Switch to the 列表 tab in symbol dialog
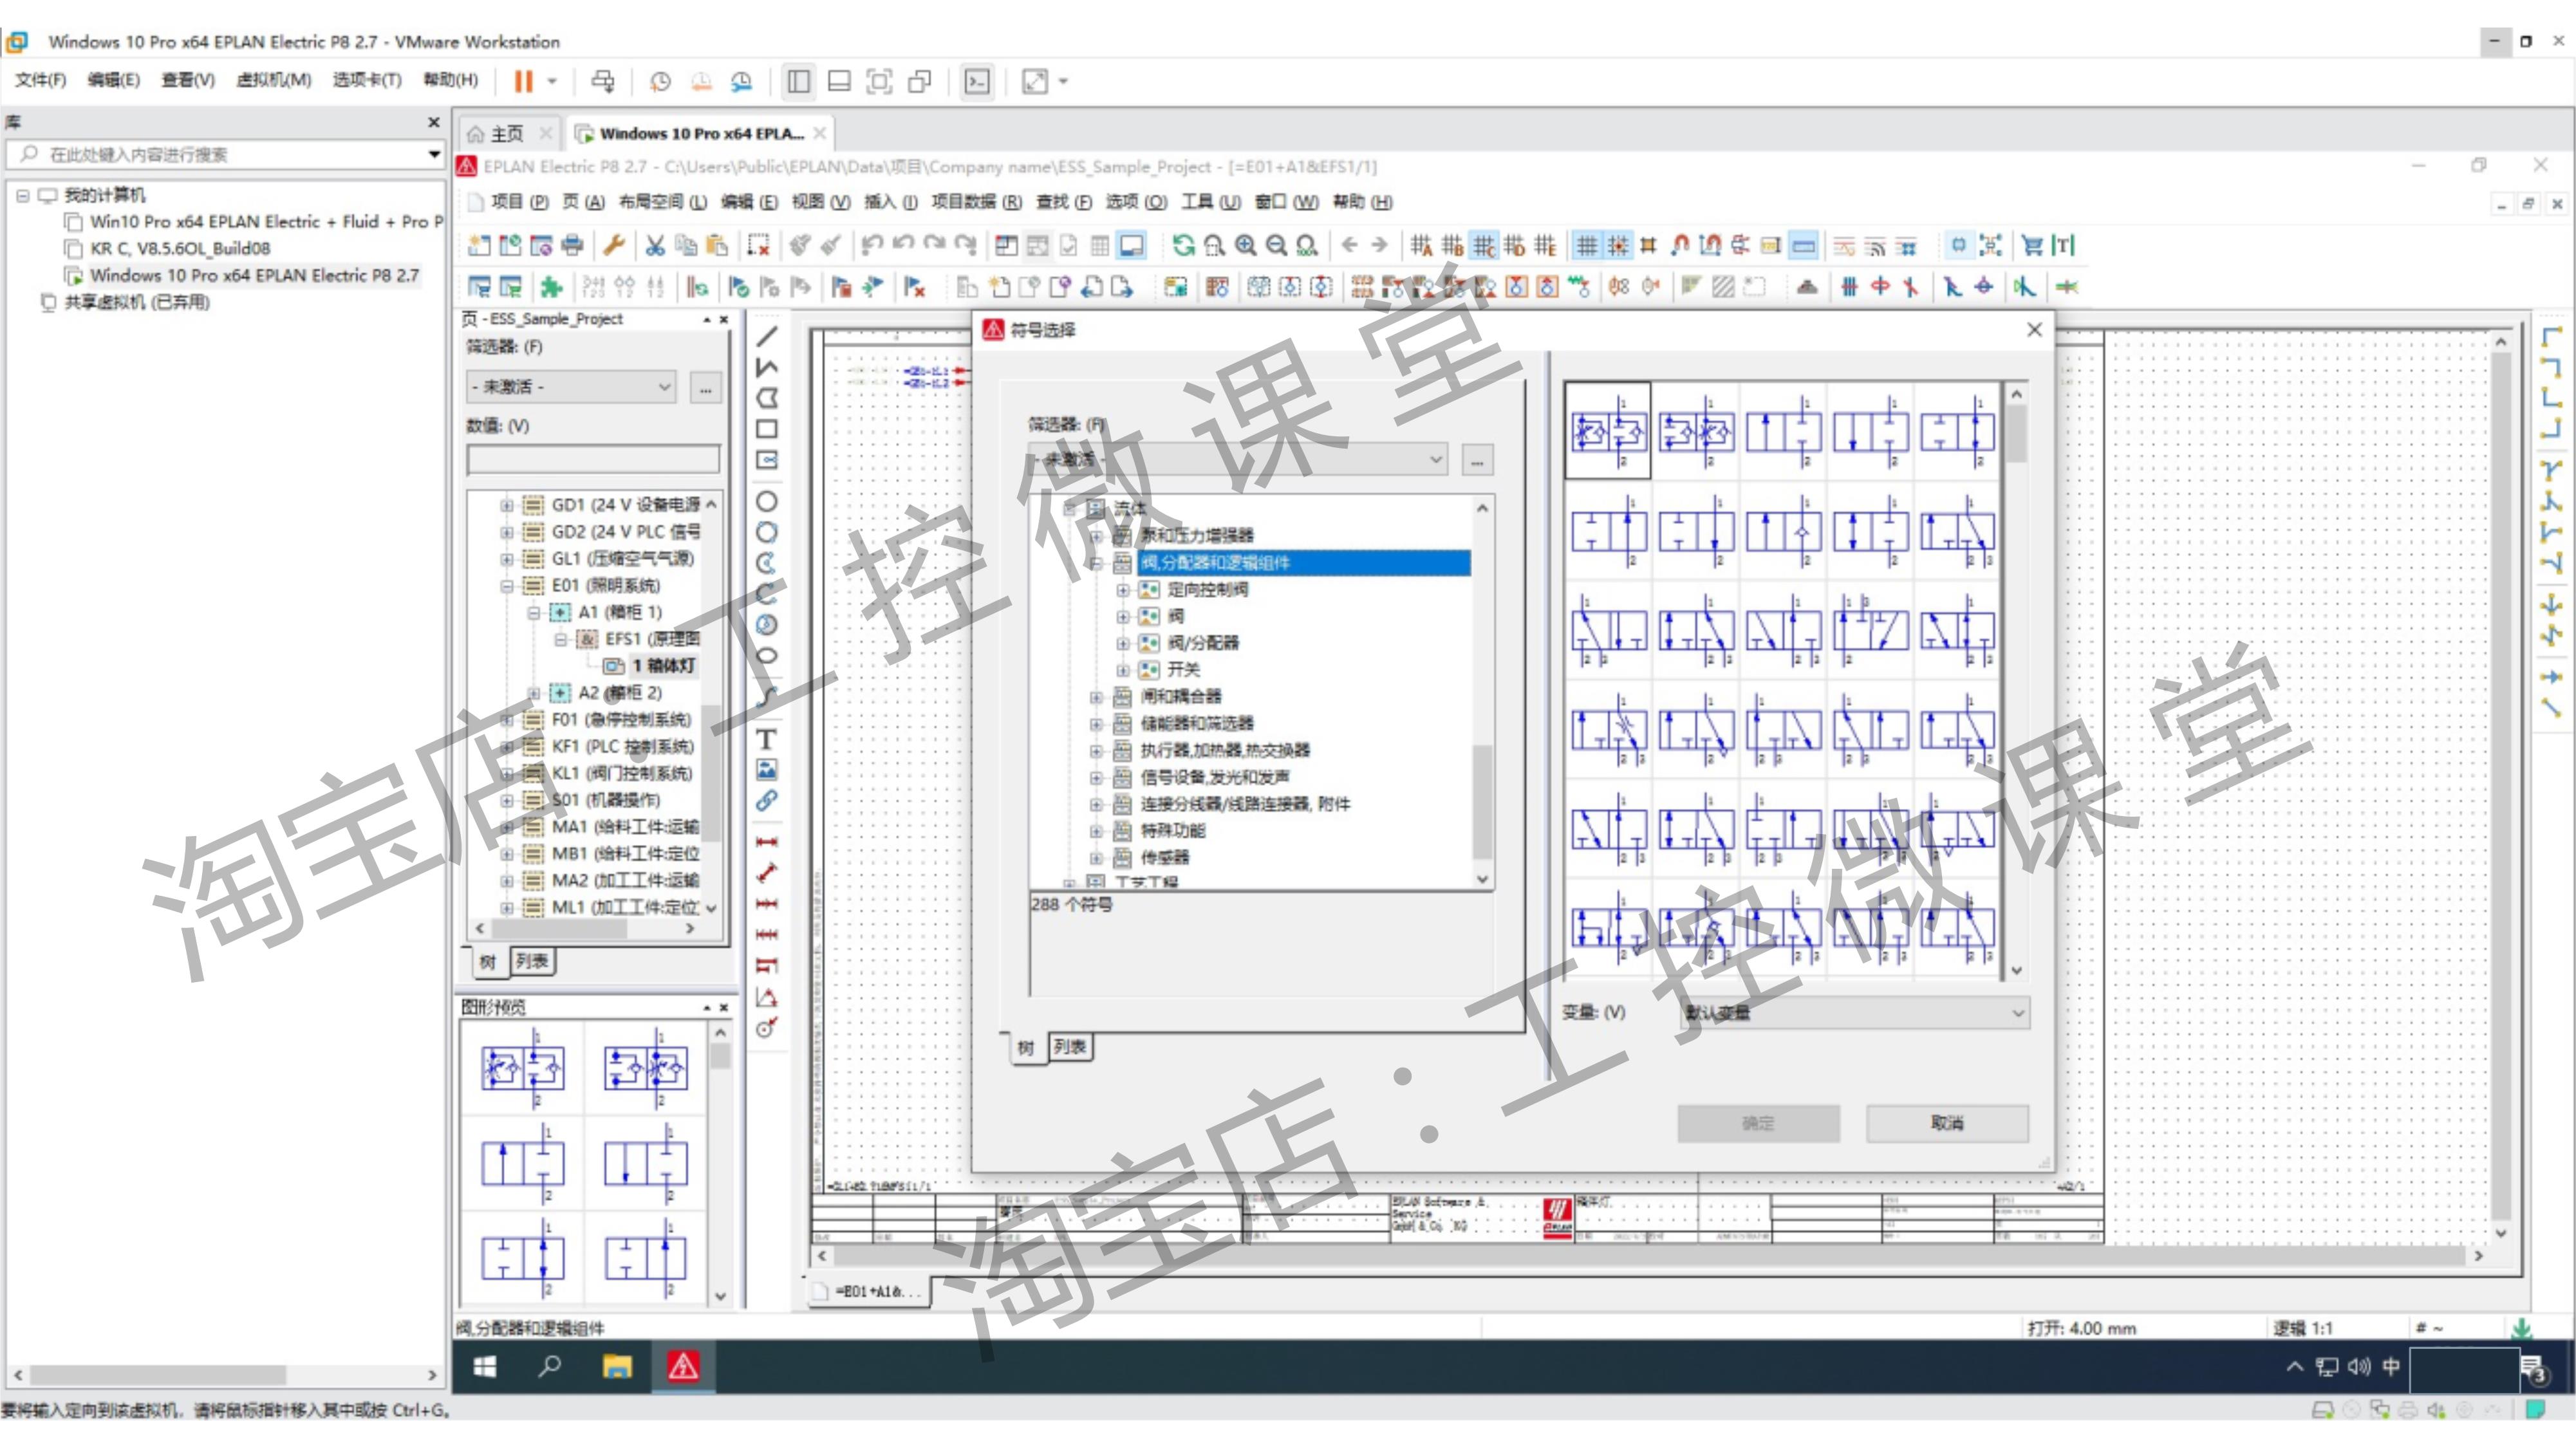Screen dimensions: 2576x1448 click(1070, 1047)
